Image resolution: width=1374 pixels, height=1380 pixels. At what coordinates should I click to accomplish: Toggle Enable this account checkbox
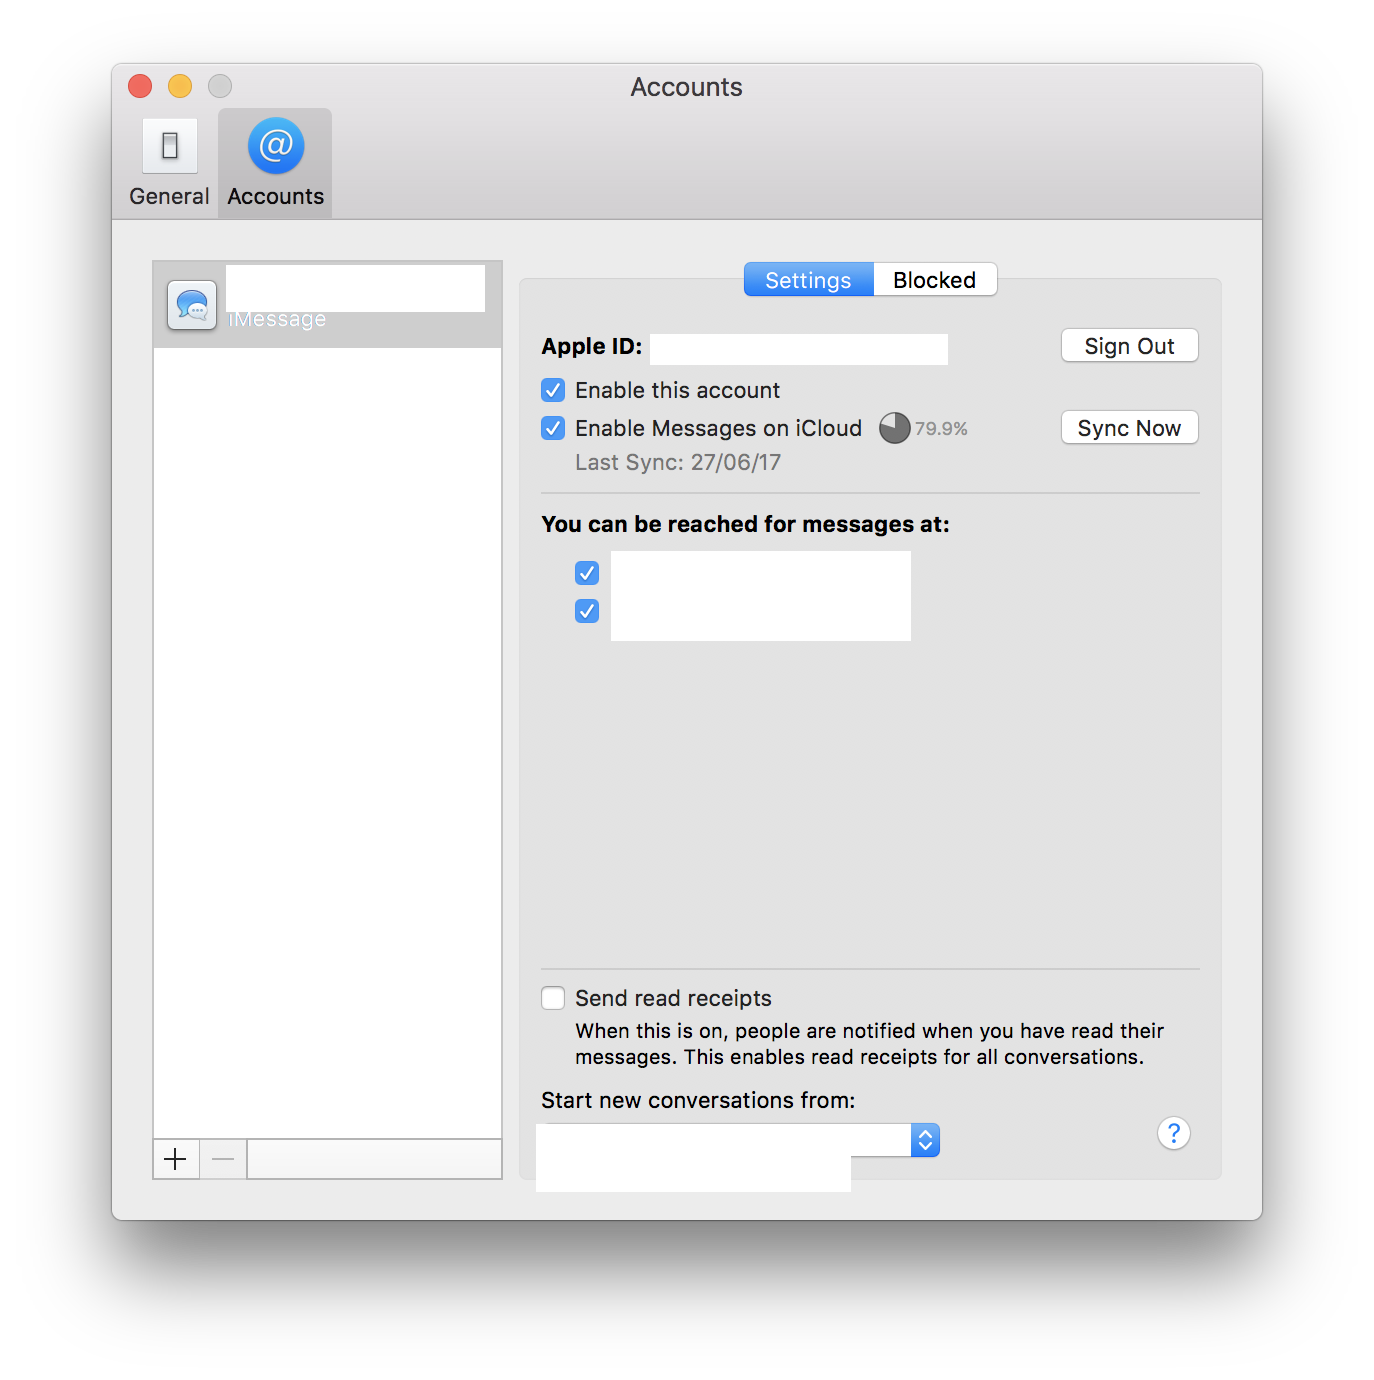coord(553,390)
